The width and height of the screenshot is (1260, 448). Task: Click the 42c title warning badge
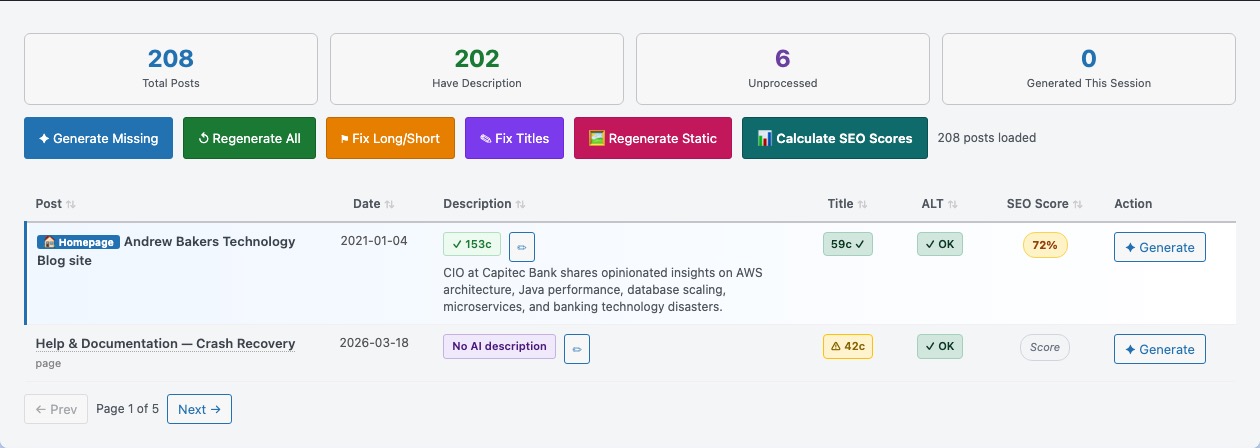point(848,346)
